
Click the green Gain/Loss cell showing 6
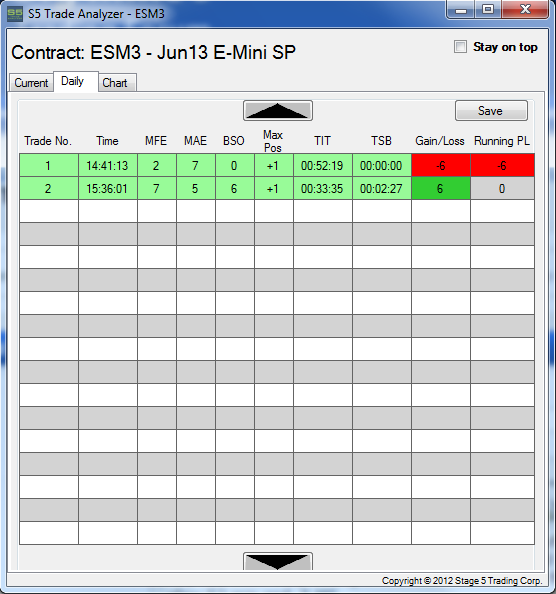coord(441,188)
